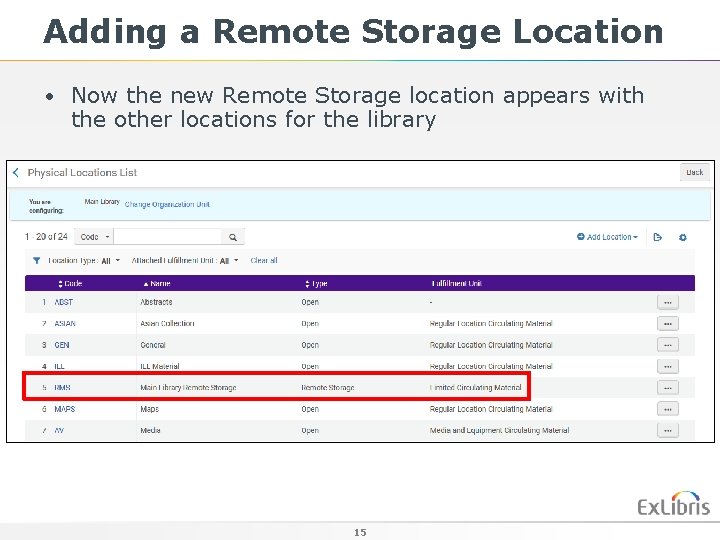Open row actions for GEN location
Screen dimensions: 720x540
click(668, 345)
